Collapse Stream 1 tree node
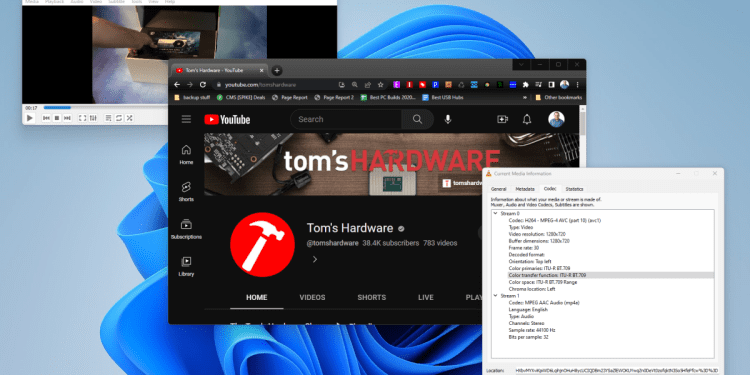750x375 pixels. [x=496, y=296]
